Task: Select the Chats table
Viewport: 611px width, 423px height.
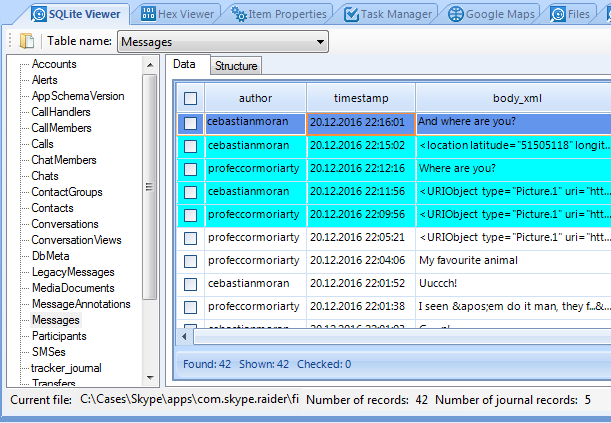Action: pos(45,176)
